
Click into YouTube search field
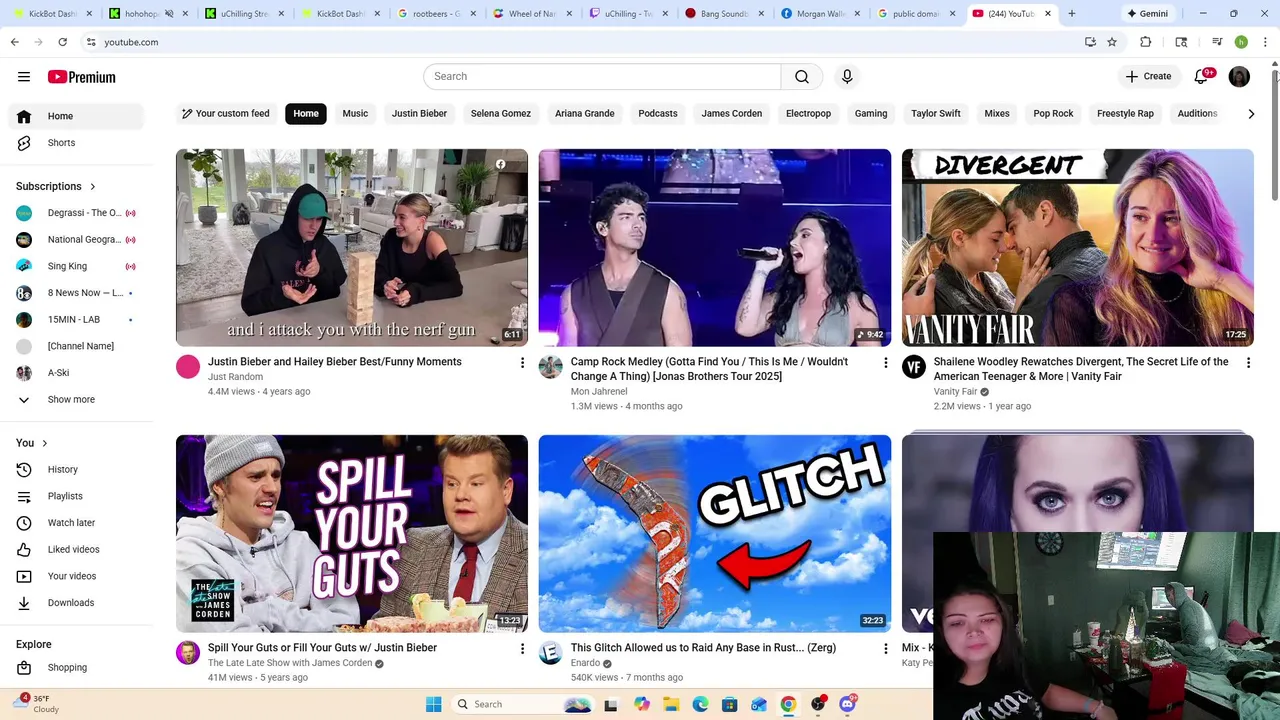point(602,77)
